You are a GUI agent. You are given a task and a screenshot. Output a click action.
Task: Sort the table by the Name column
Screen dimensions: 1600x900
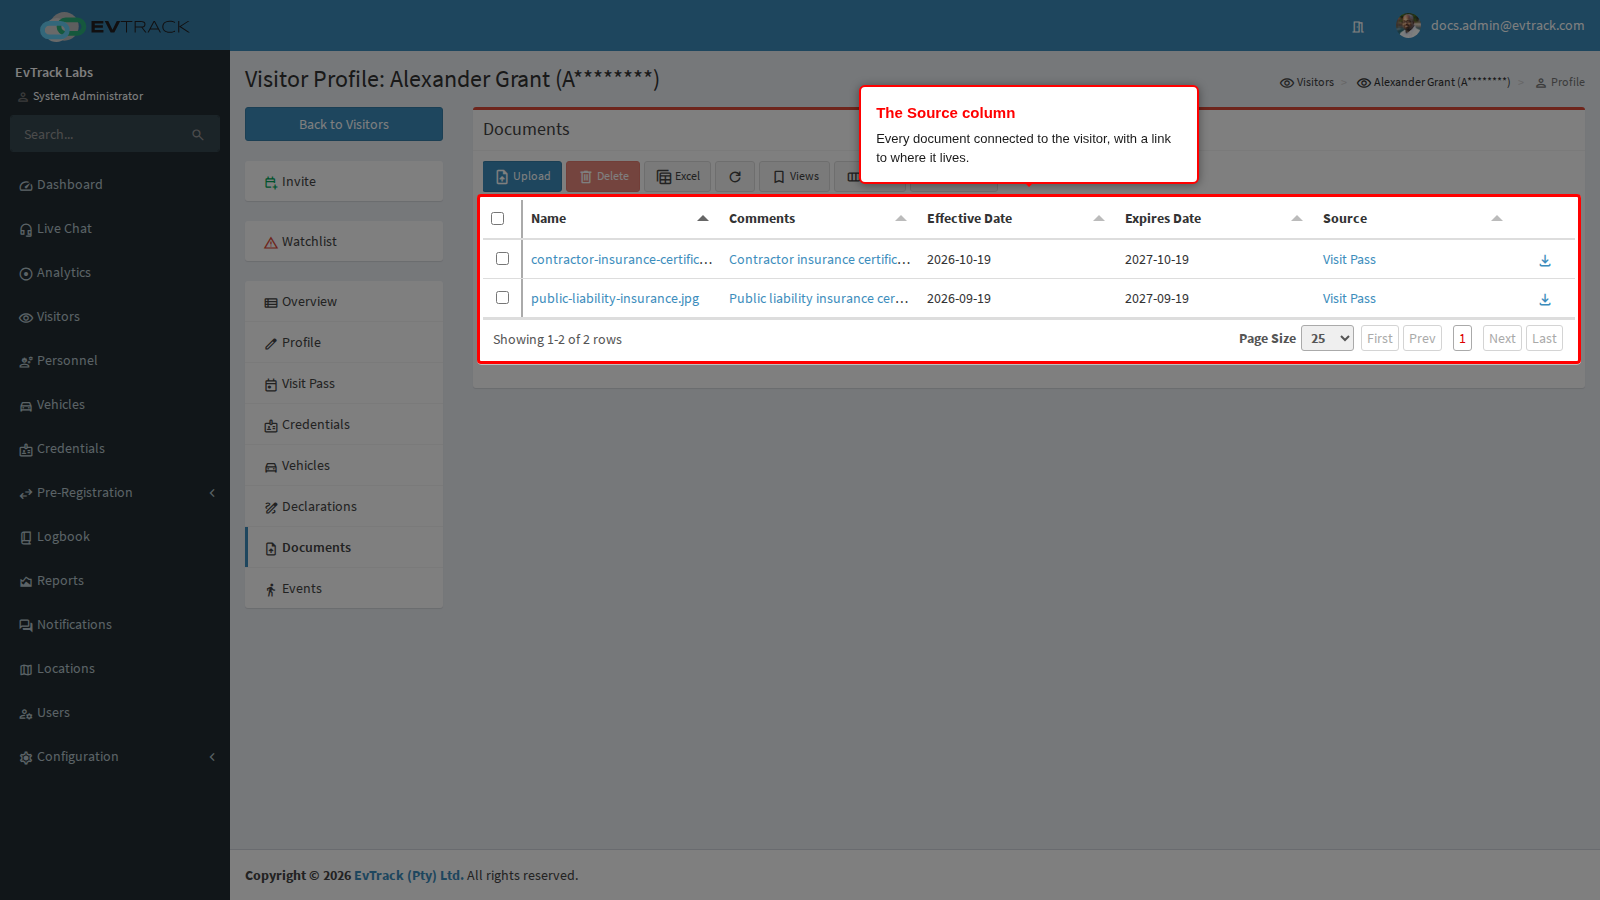click(620, 219)
